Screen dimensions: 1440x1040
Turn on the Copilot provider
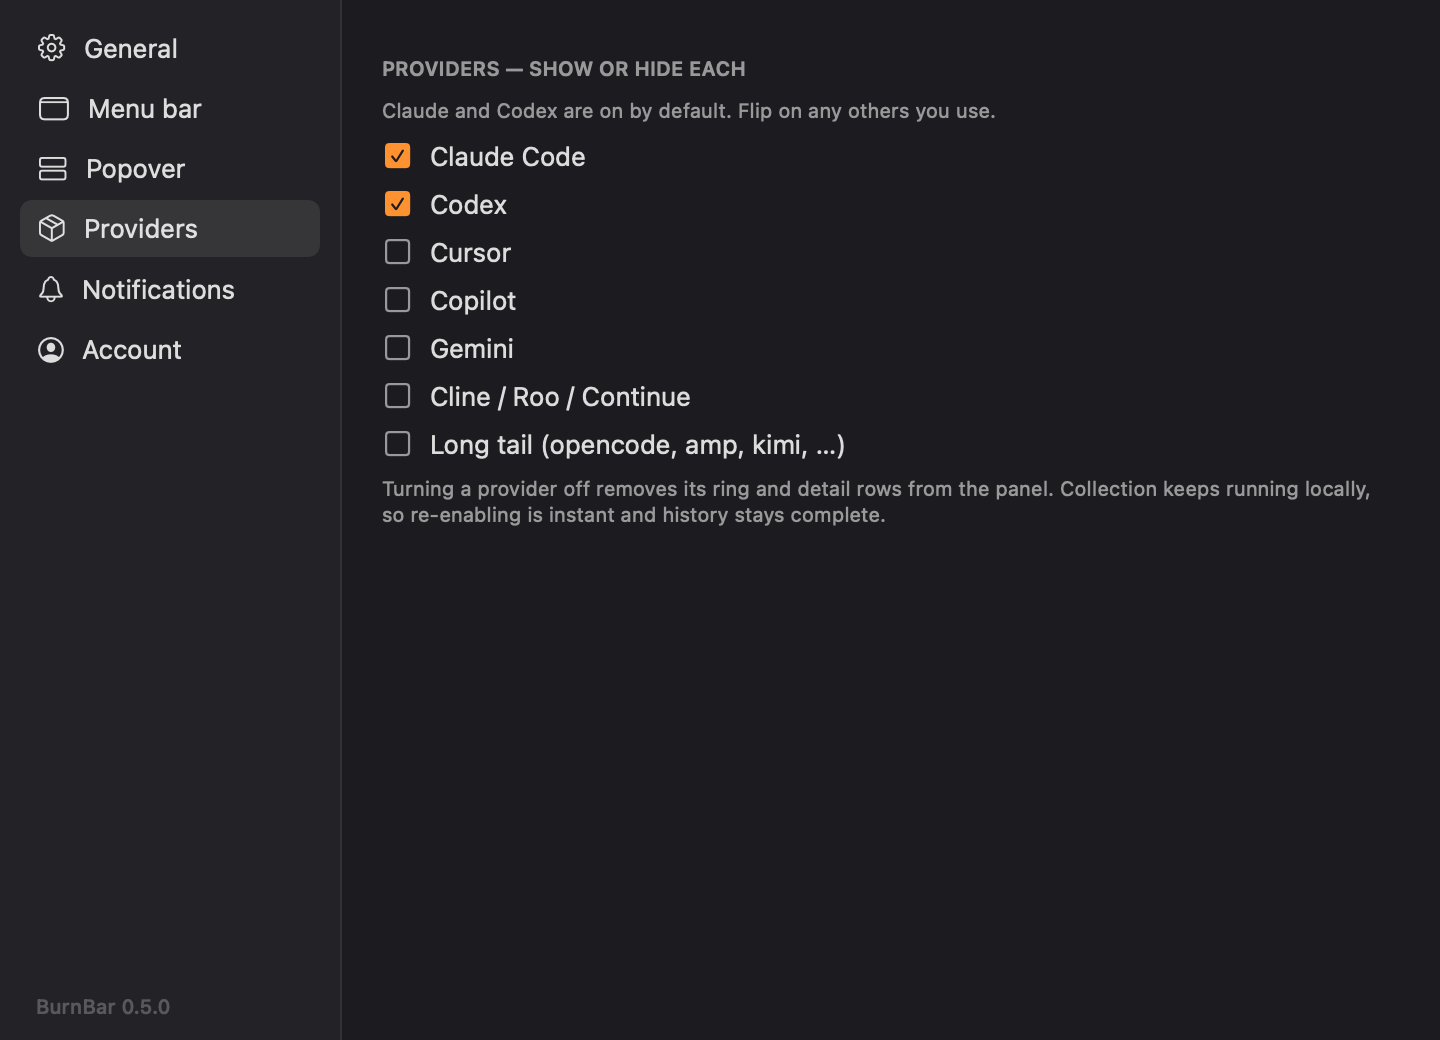pyautogui.click(x=398, y=300)
